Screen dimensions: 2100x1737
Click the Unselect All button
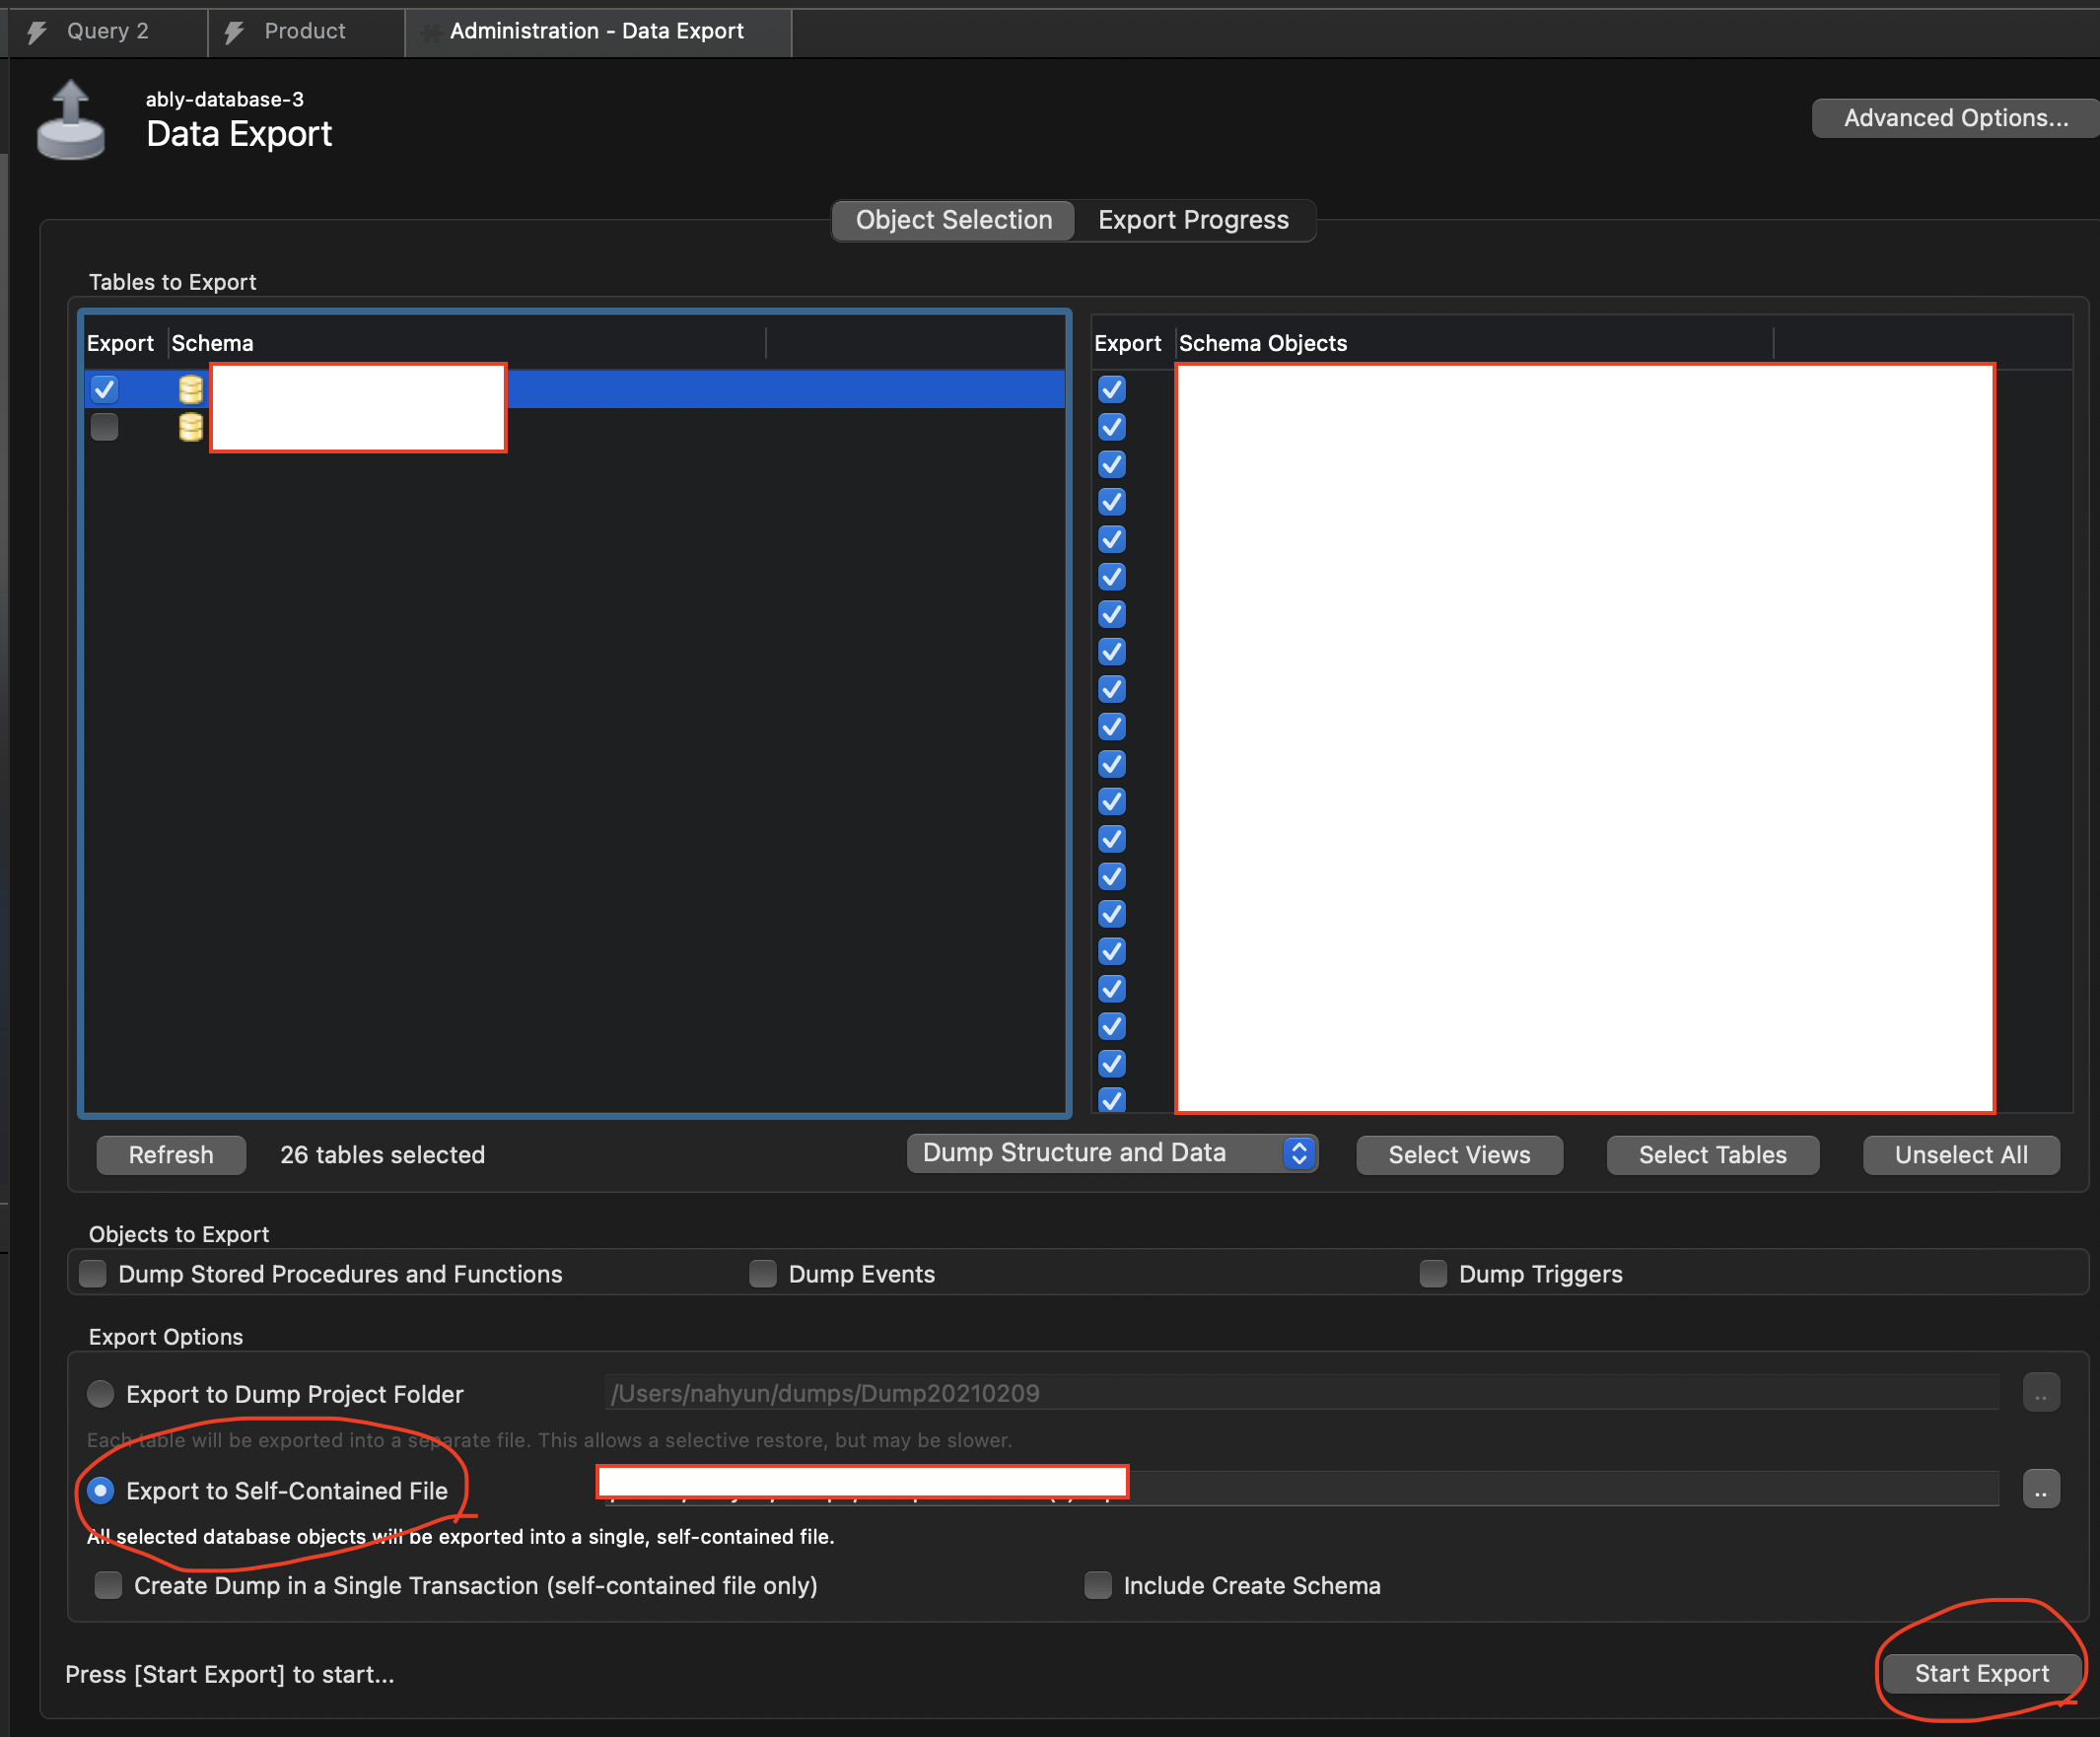[1960, 1155]
